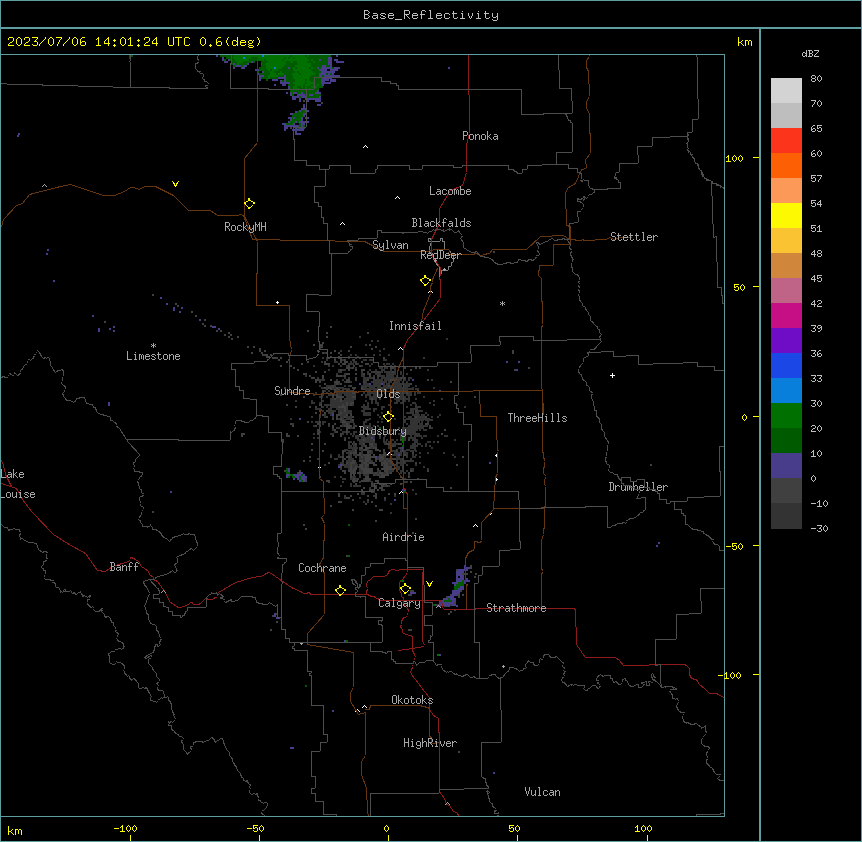
Task: Click the -50 tick label on bottom axis
Action: [255, 828]
